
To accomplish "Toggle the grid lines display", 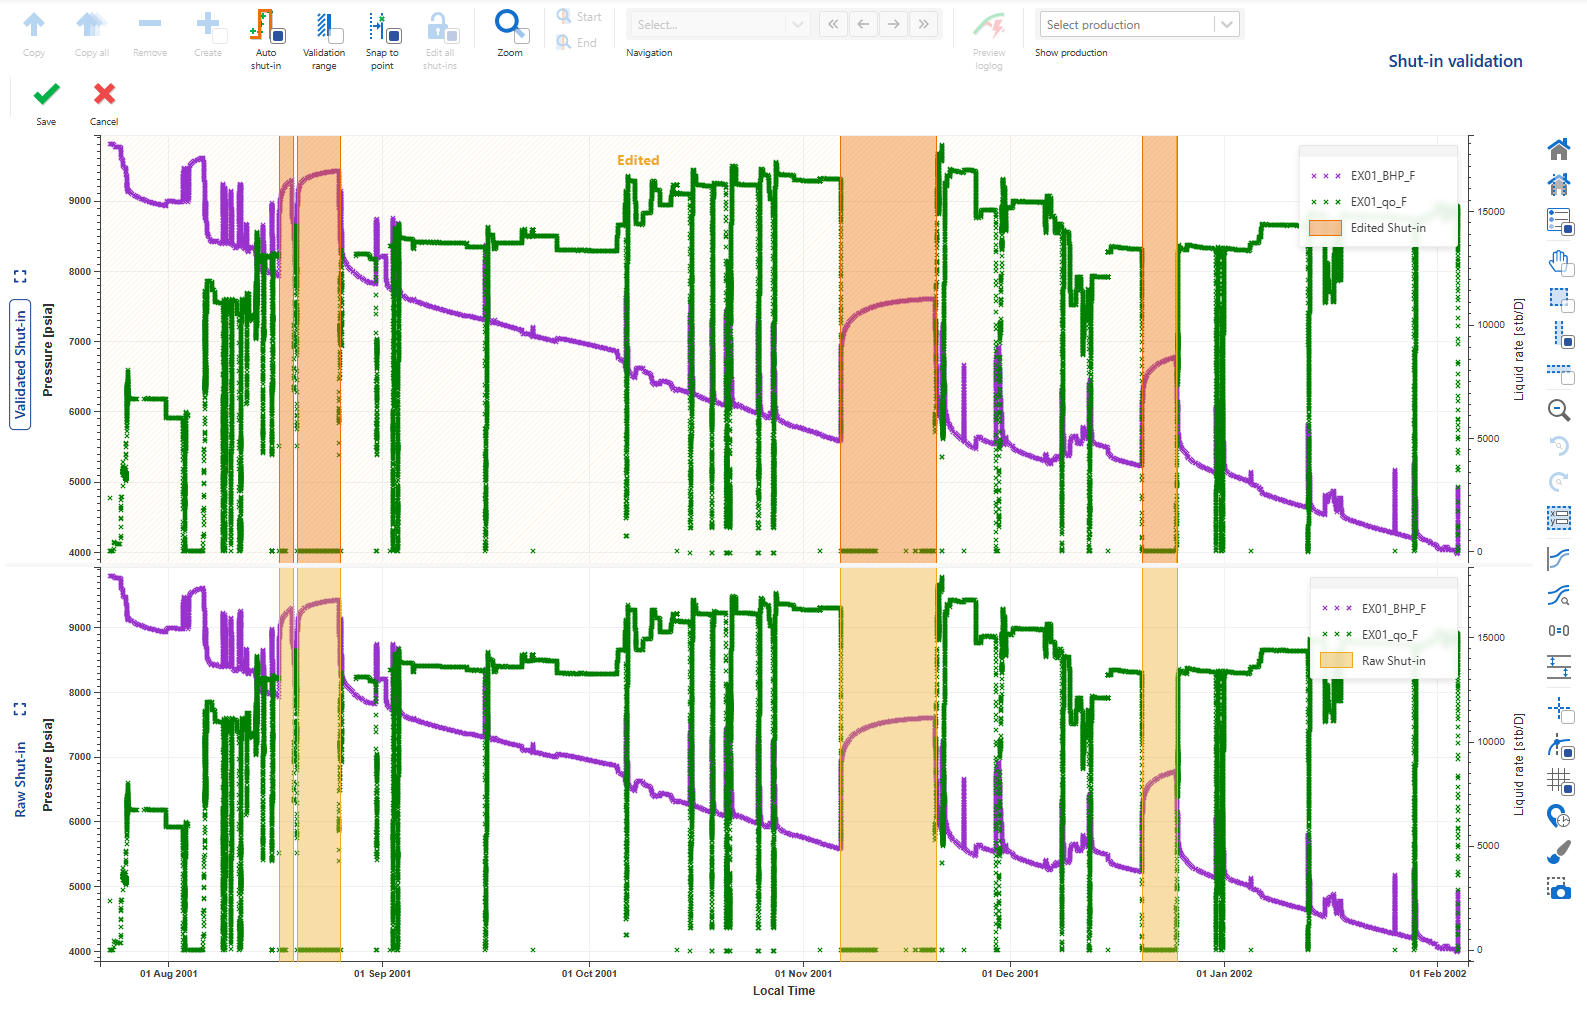I will point(1558,780).
